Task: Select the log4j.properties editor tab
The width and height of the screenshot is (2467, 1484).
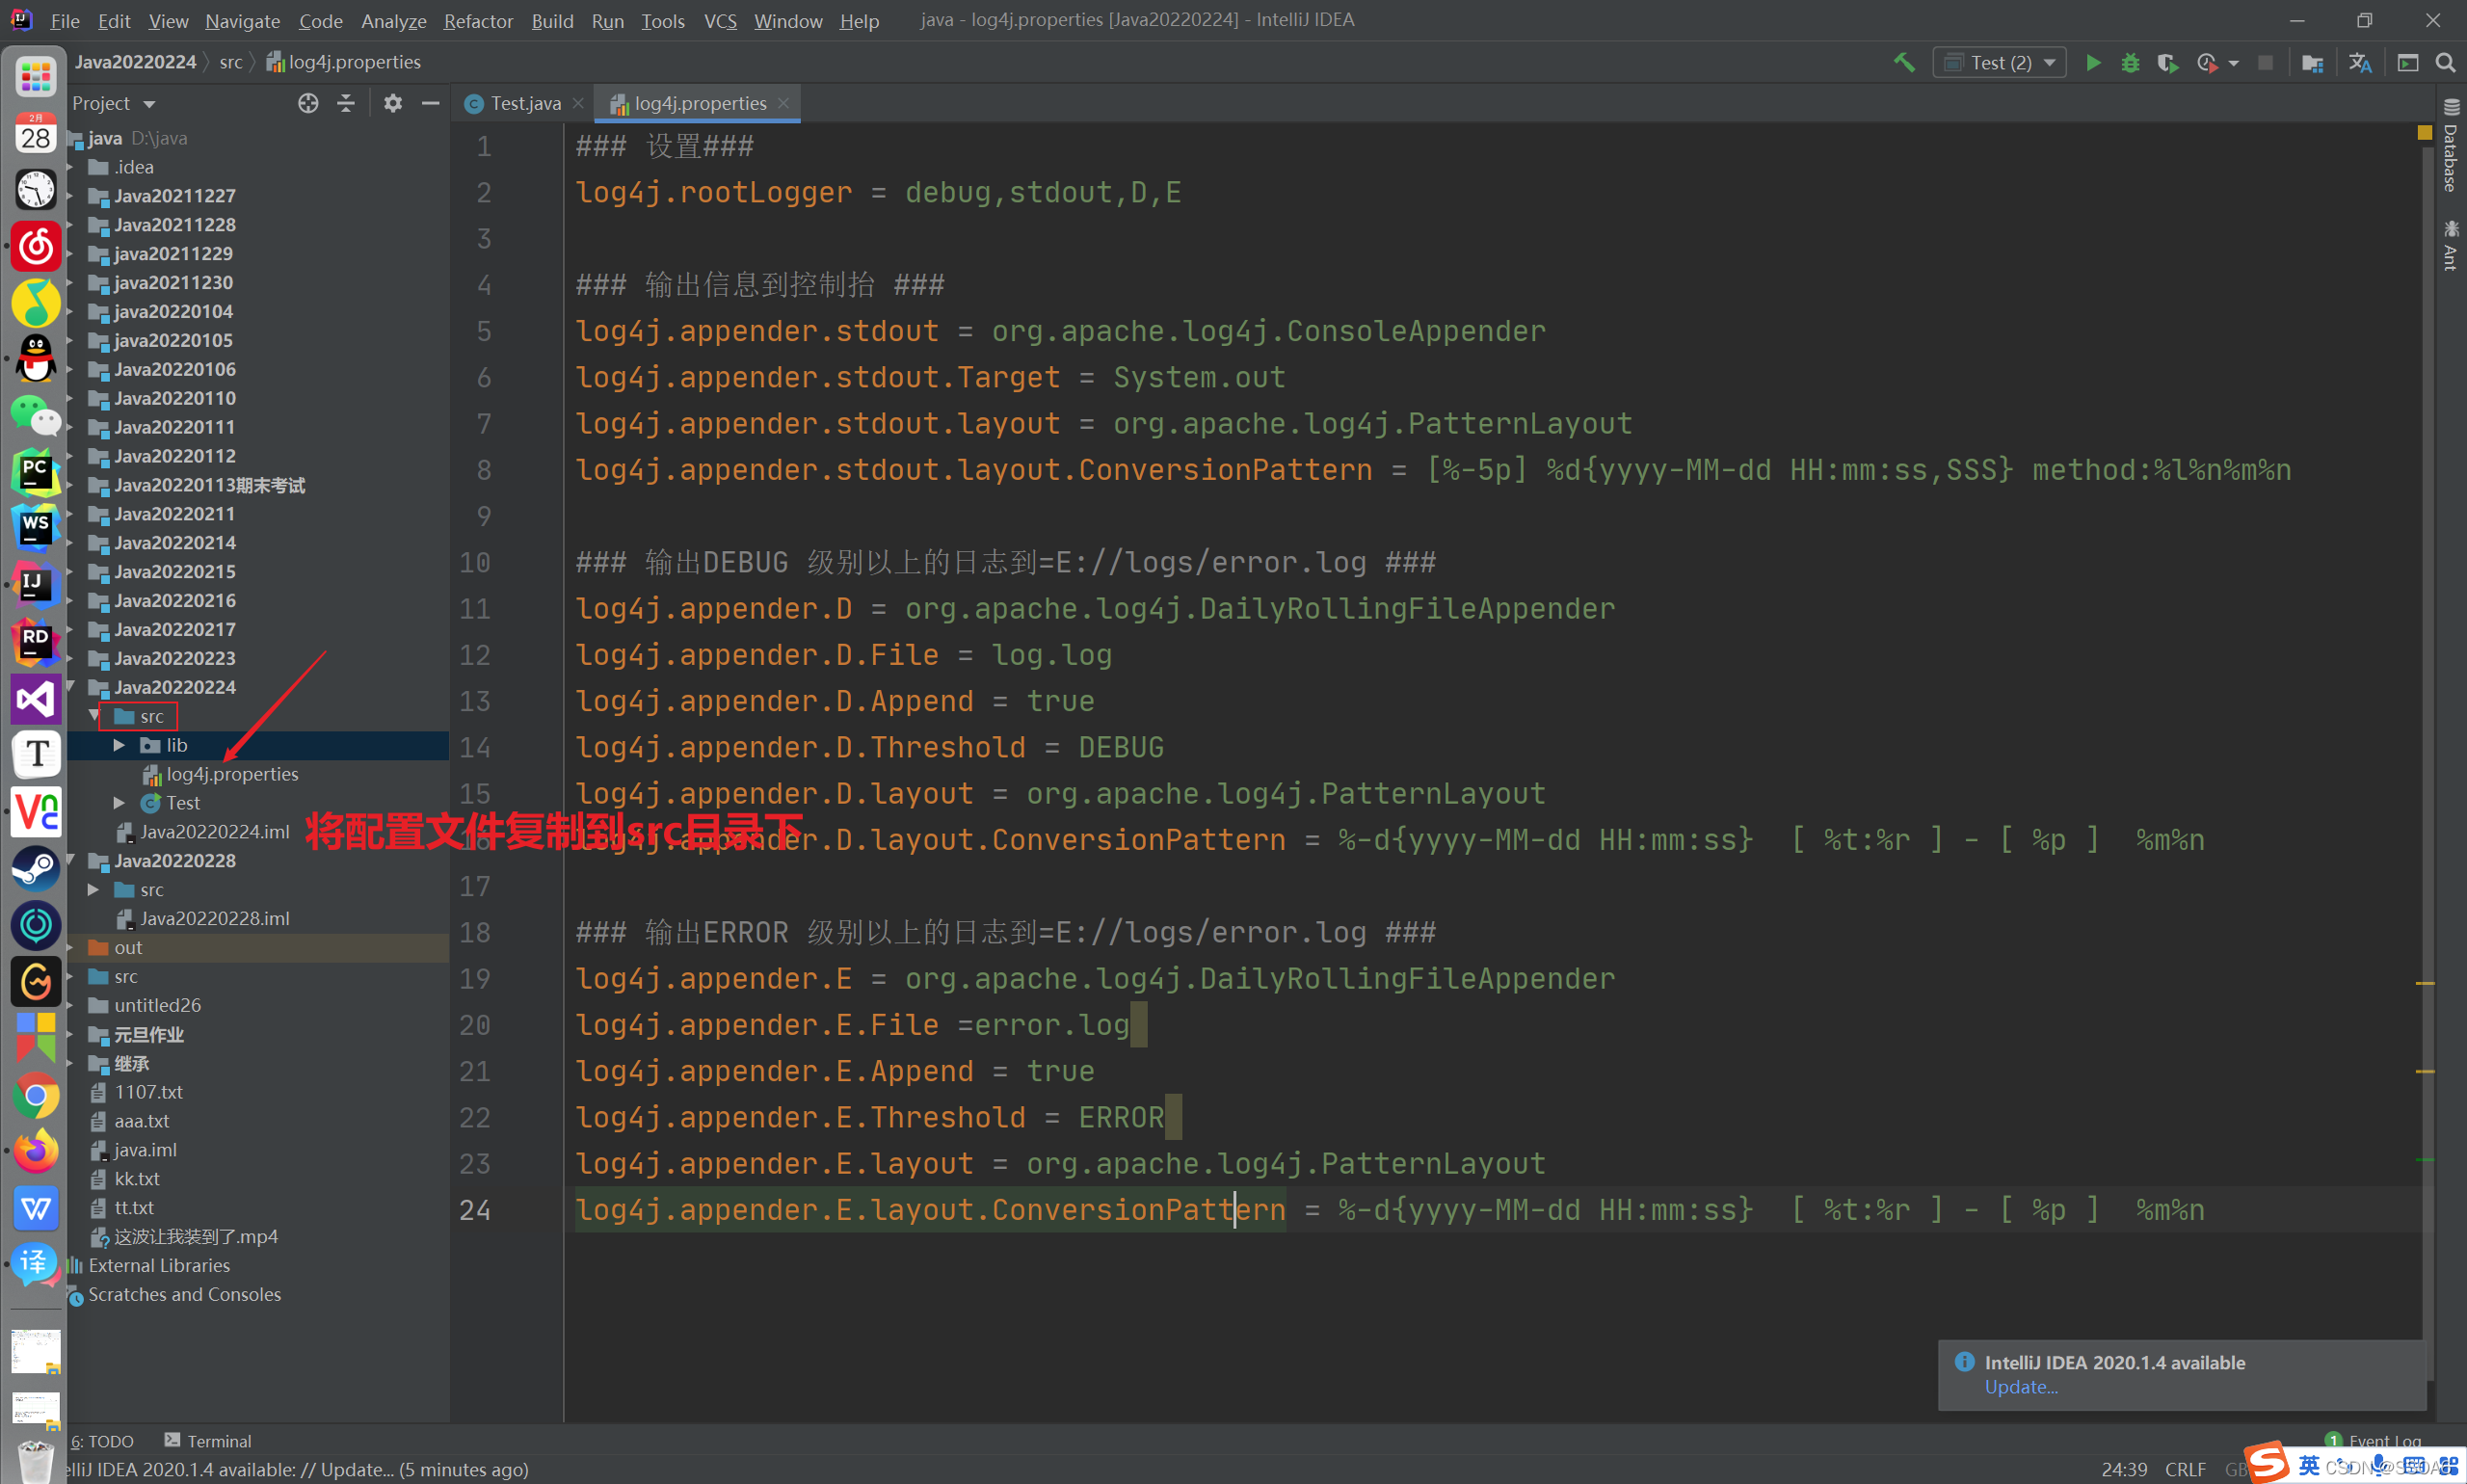Action: pyautogui.click(x=700, y=103)
